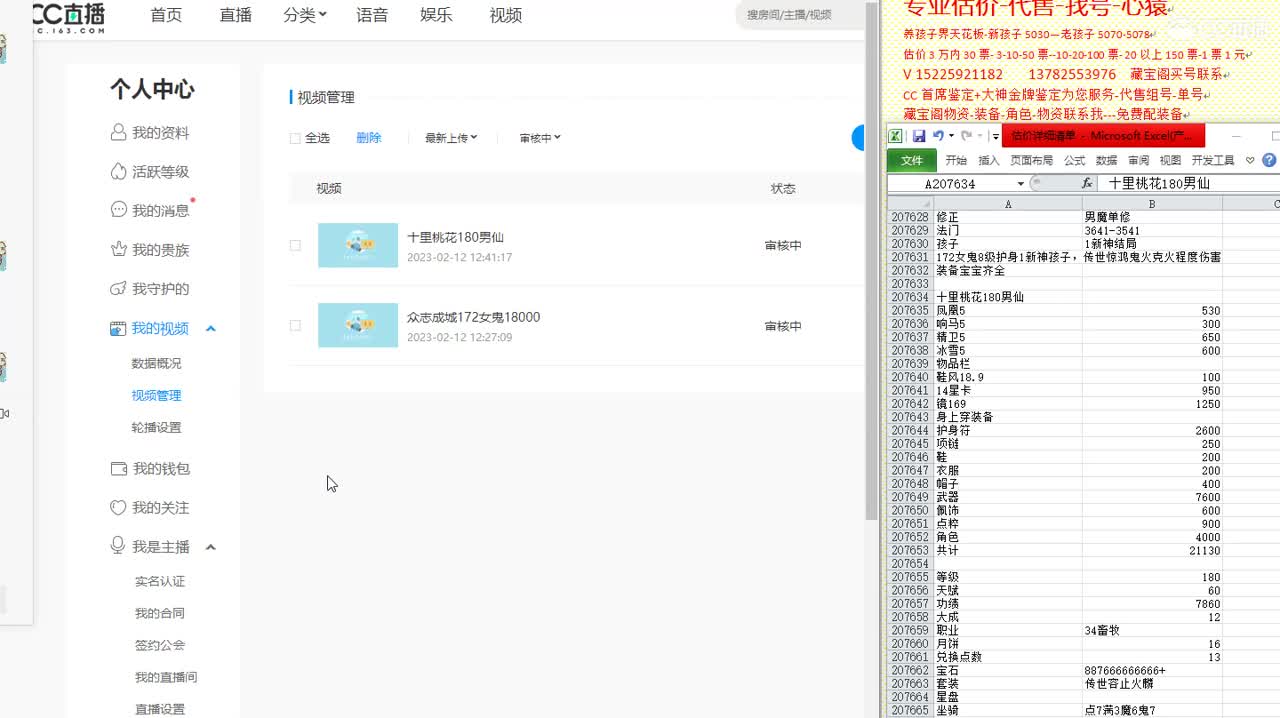Screen dimensions: 1280x718
Task: Switch to Excel 开发工具 ribbon tab
Action: tap(1213, 160)
